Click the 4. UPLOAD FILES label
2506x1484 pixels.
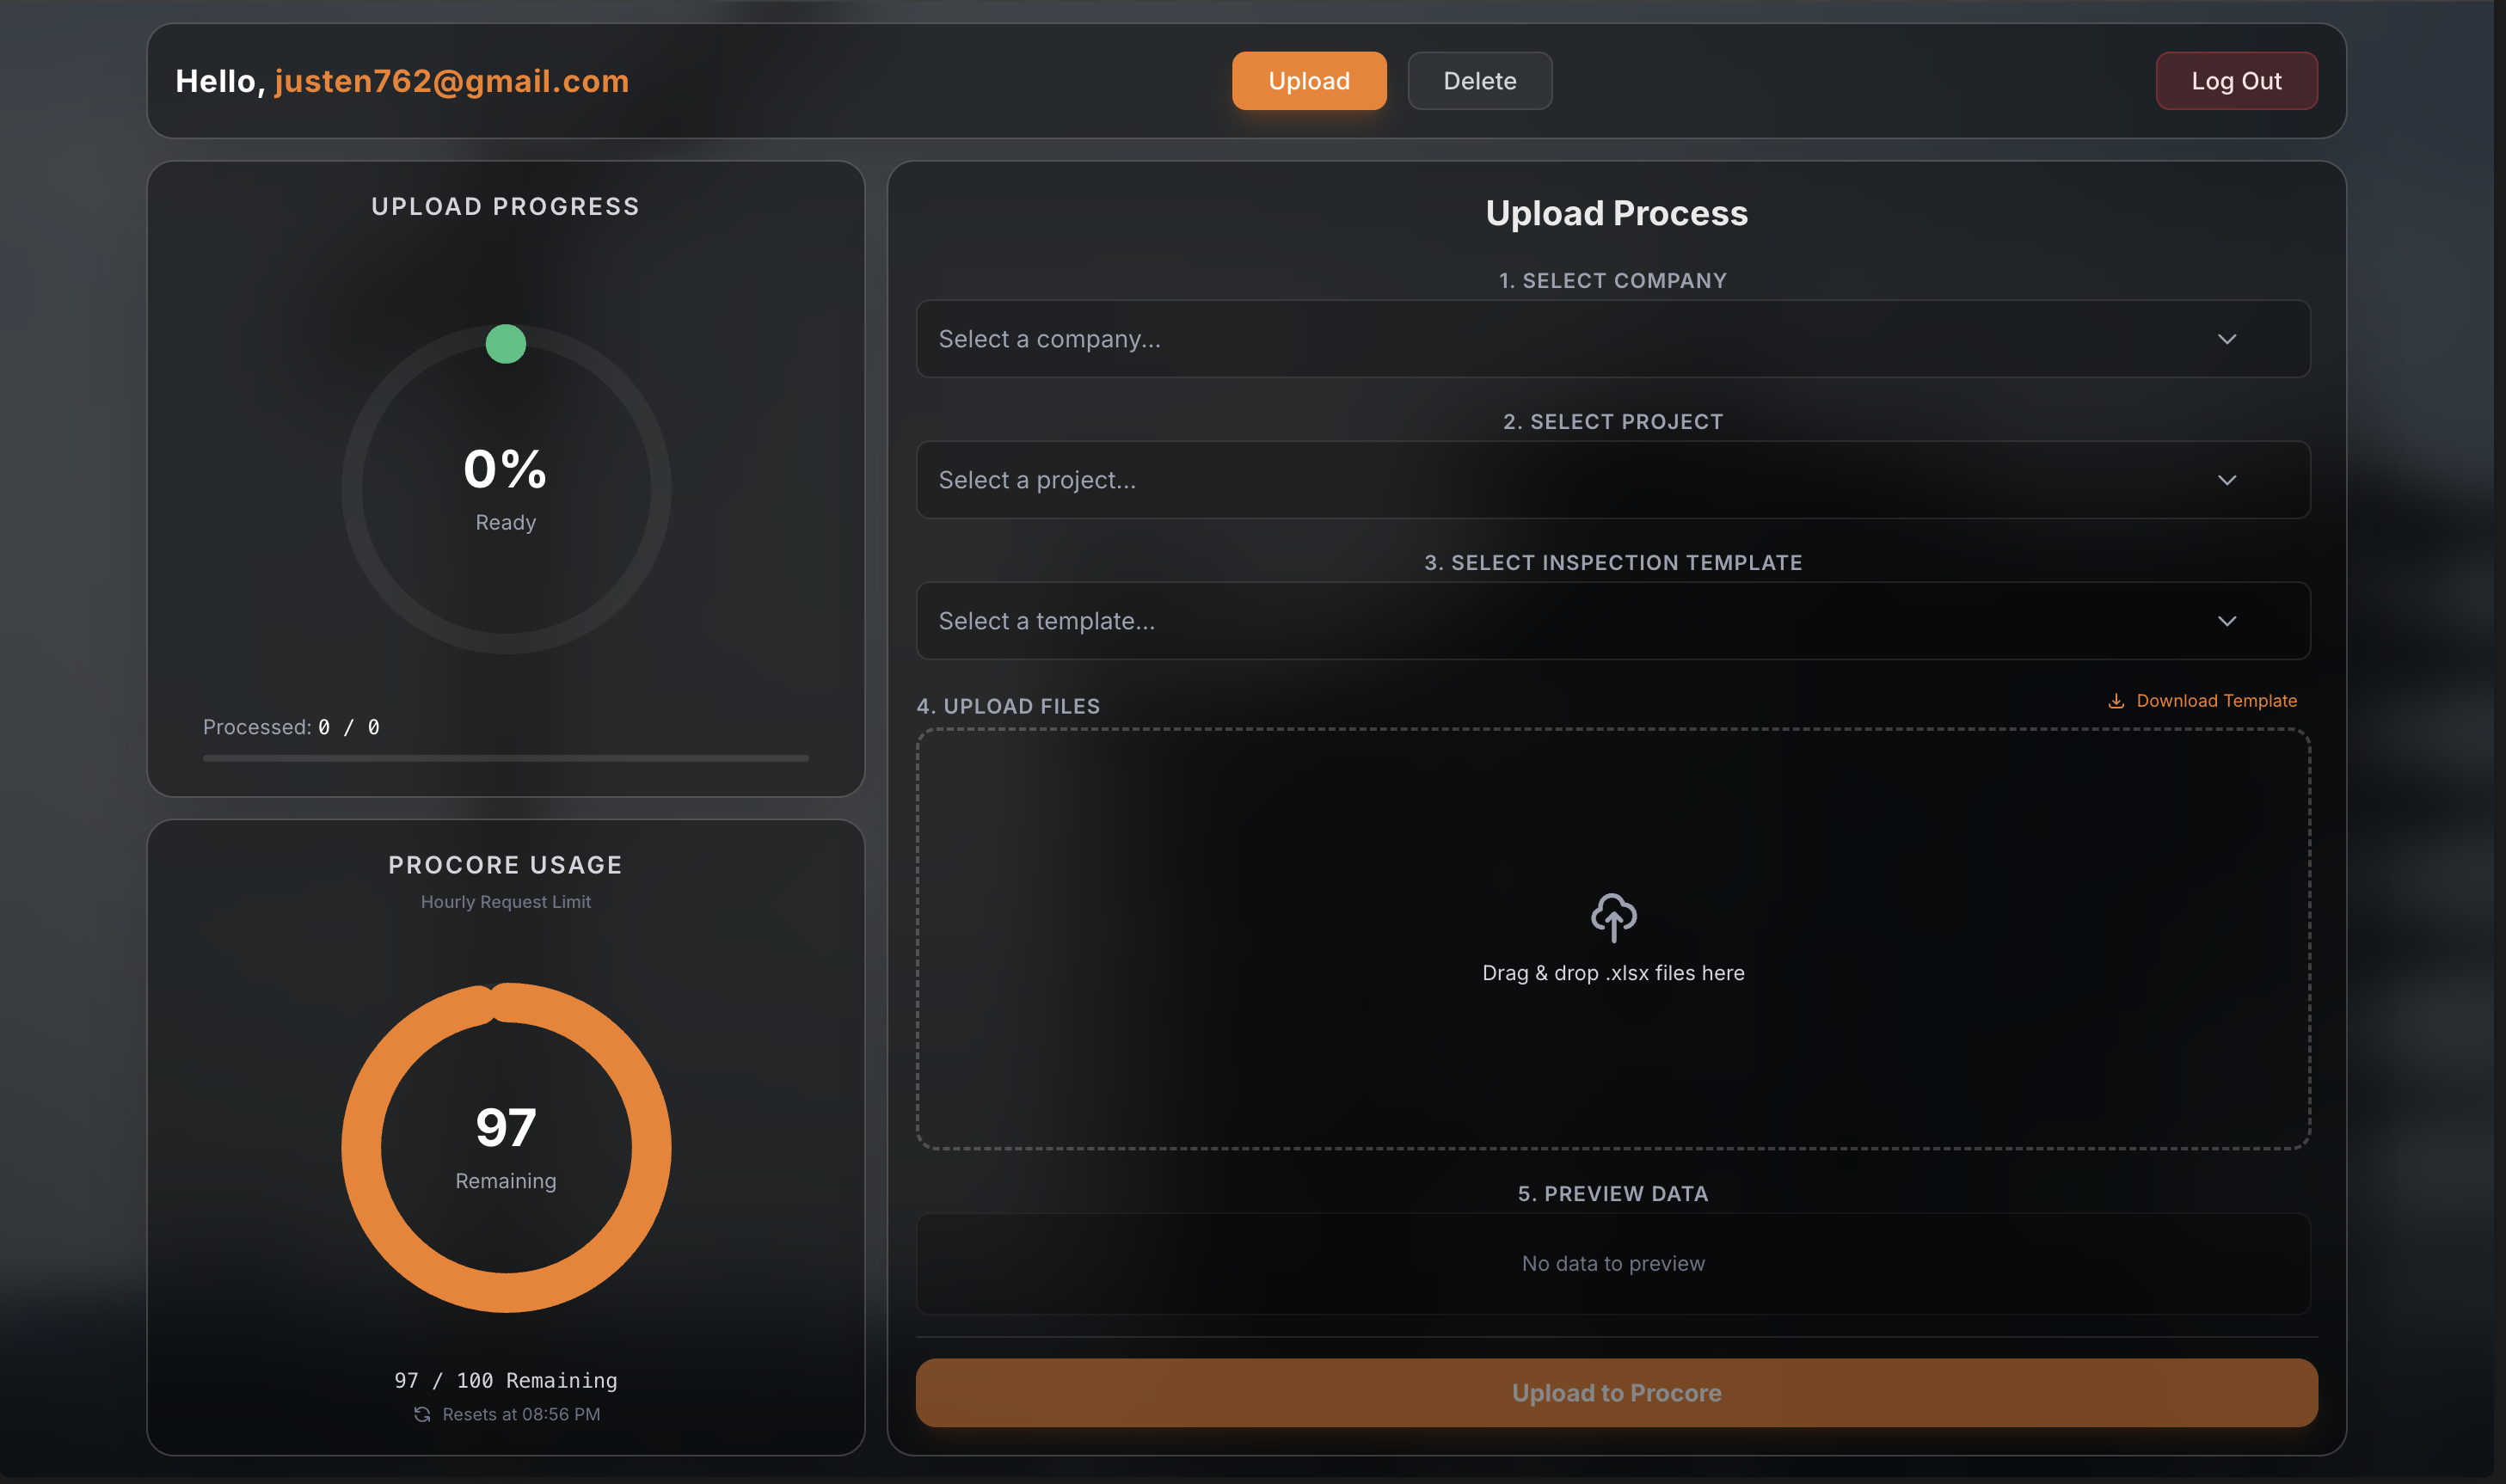pos(1008,706)
